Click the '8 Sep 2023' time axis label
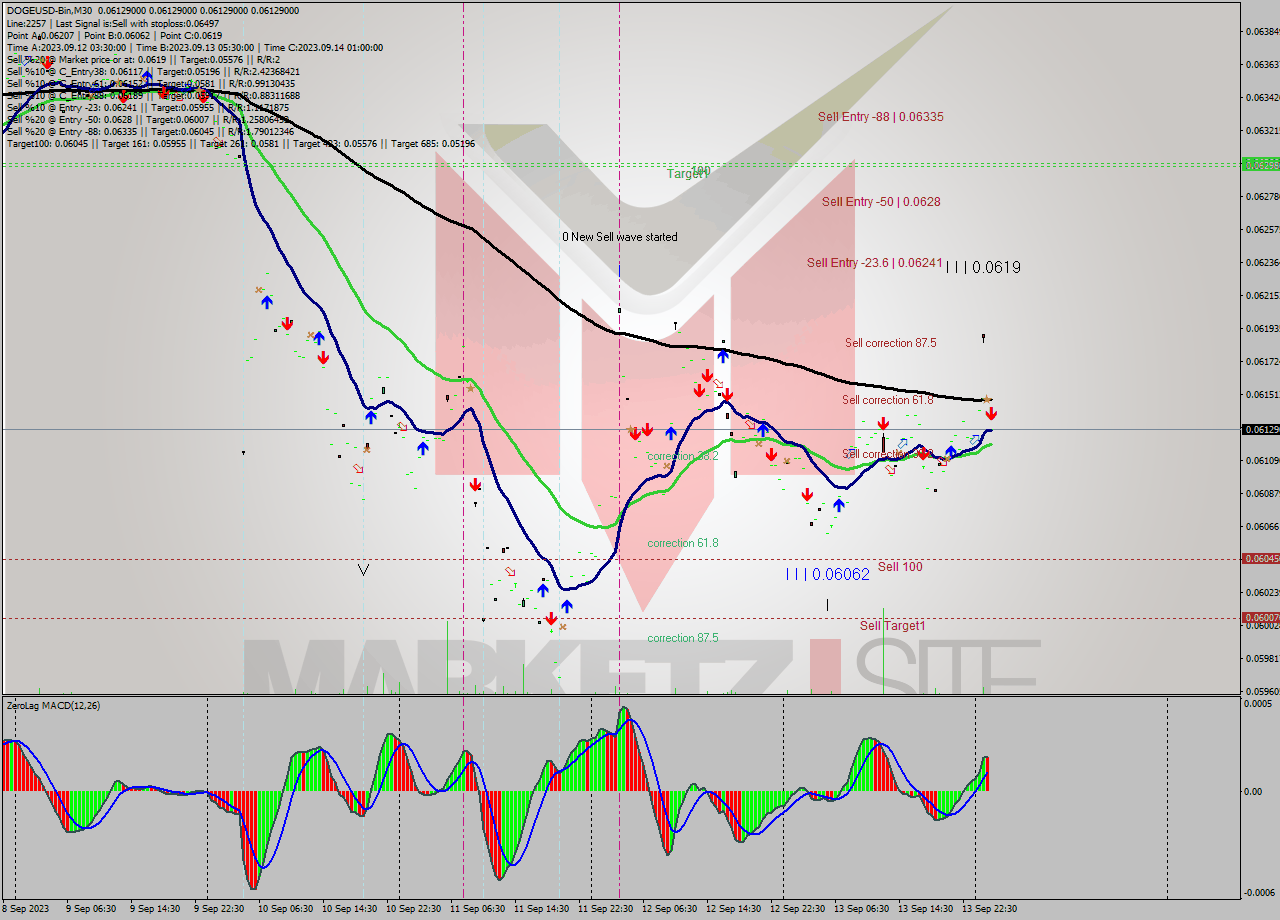Viewport: 1280px width, 920px height. click(x=25, y=909)
